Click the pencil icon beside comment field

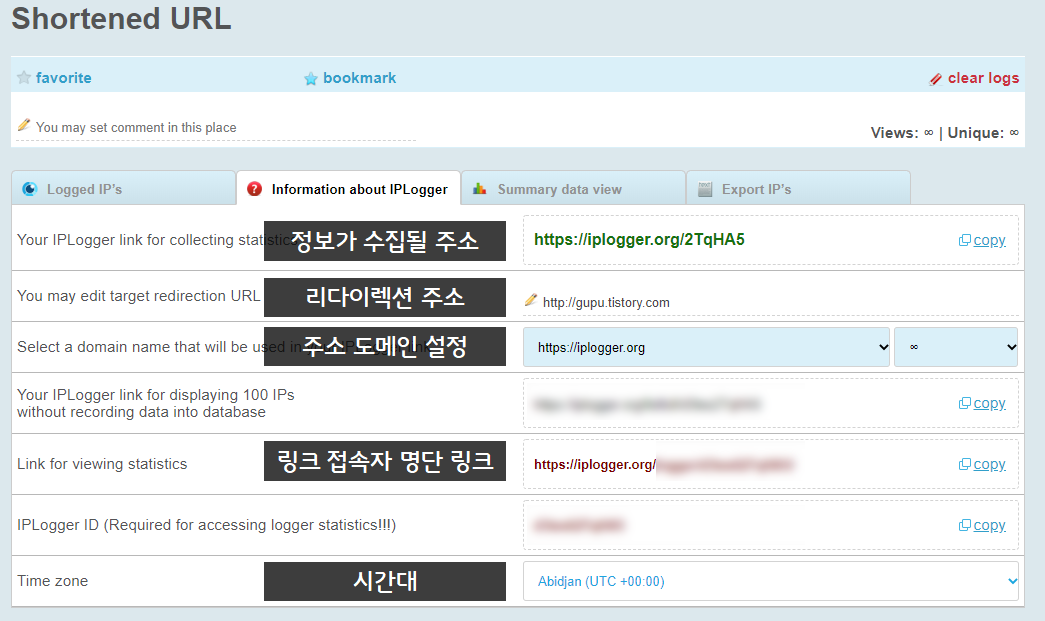tap(24, 125)
